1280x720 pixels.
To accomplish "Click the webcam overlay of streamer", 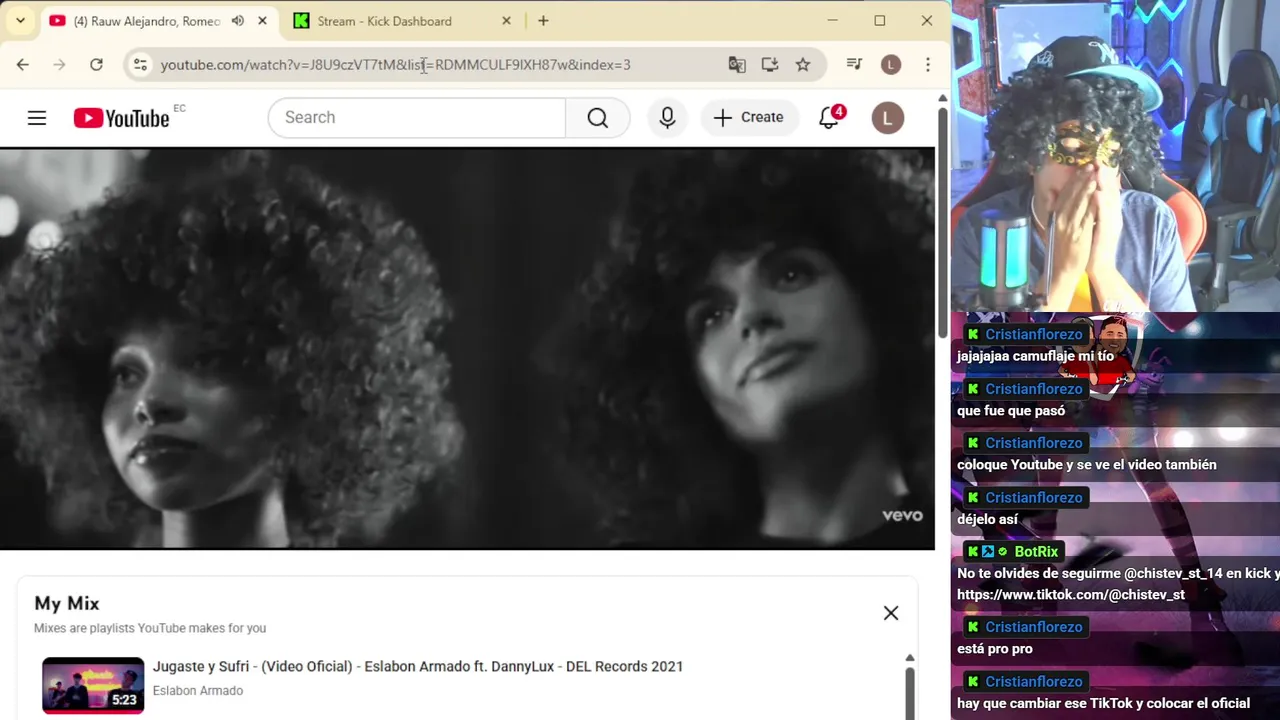I will (1116, 157).
